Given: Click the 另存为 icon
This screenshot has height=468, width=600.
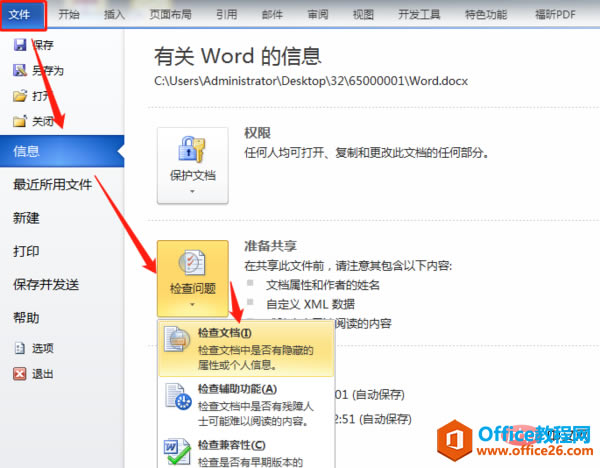Looking at the screenshot, I should 20,70.
